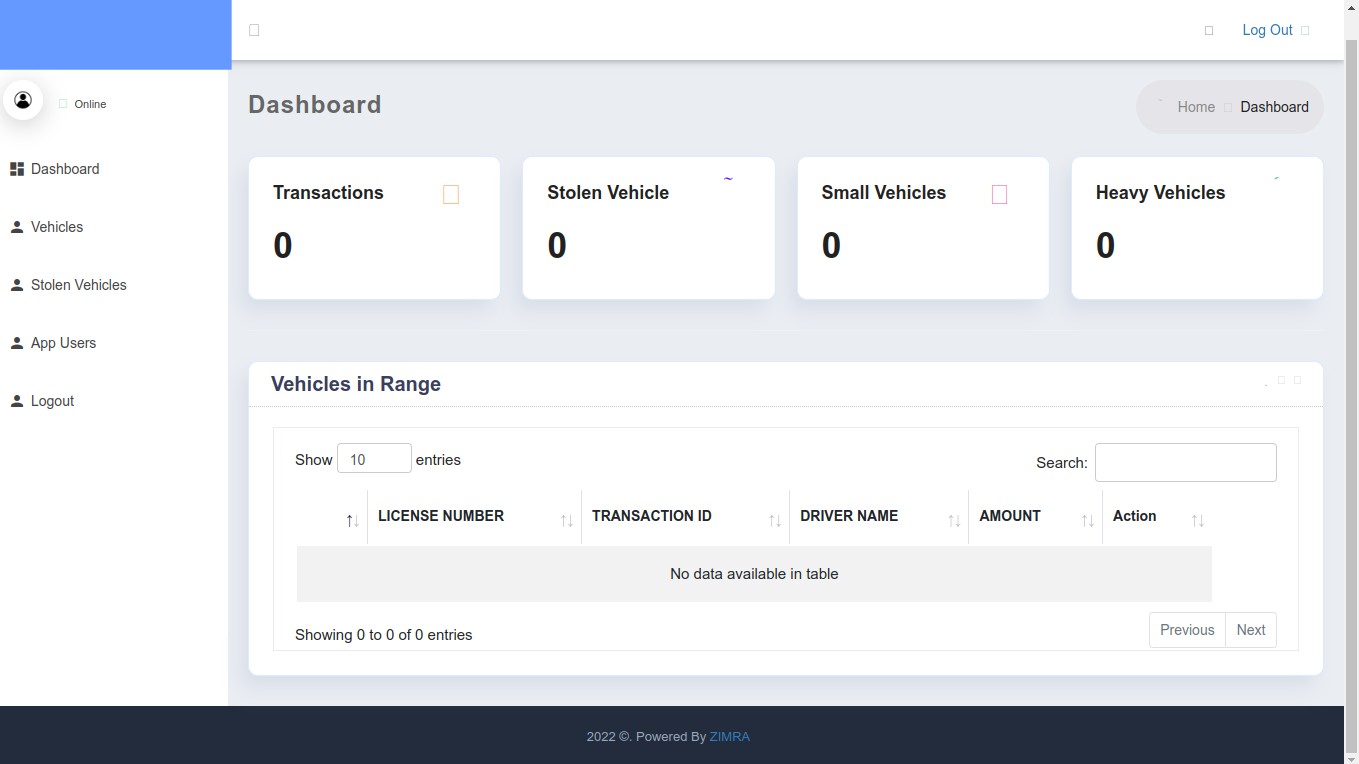Open Logout in the sidebar menu
The width and height of the screenshot is (1359, 764).
coord(52,401)
